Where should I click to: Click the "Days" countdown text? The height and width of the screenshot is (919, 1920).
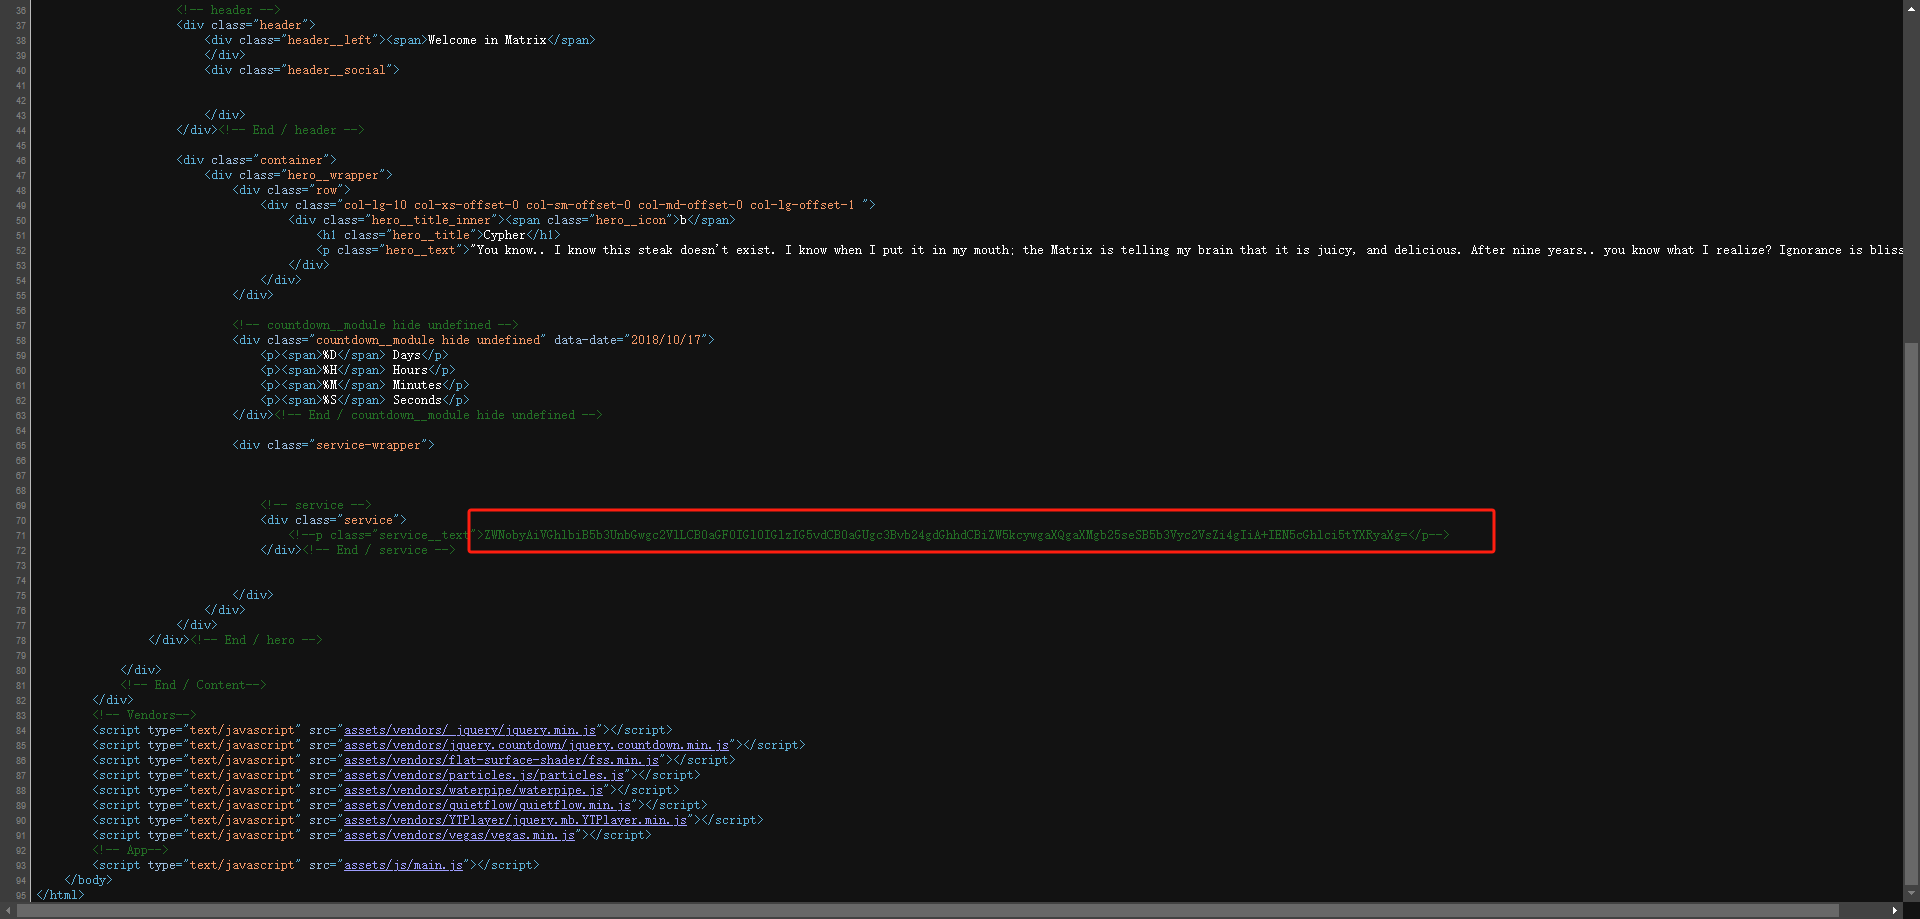[406, 355]
